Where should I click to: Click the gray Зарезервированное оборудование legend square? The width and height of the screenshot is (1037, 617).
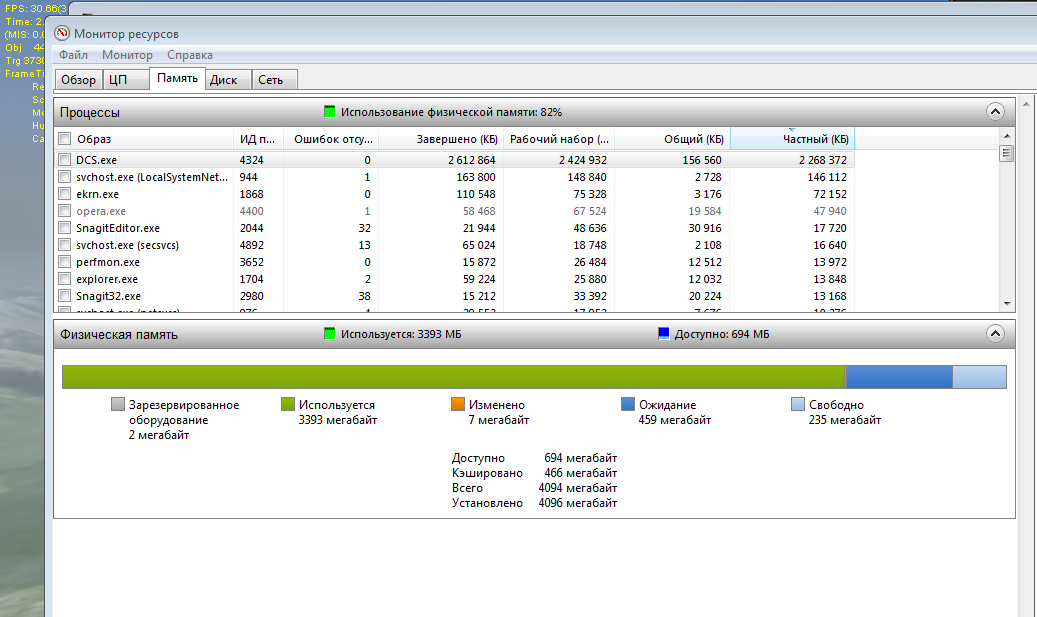tap(118, 404)
